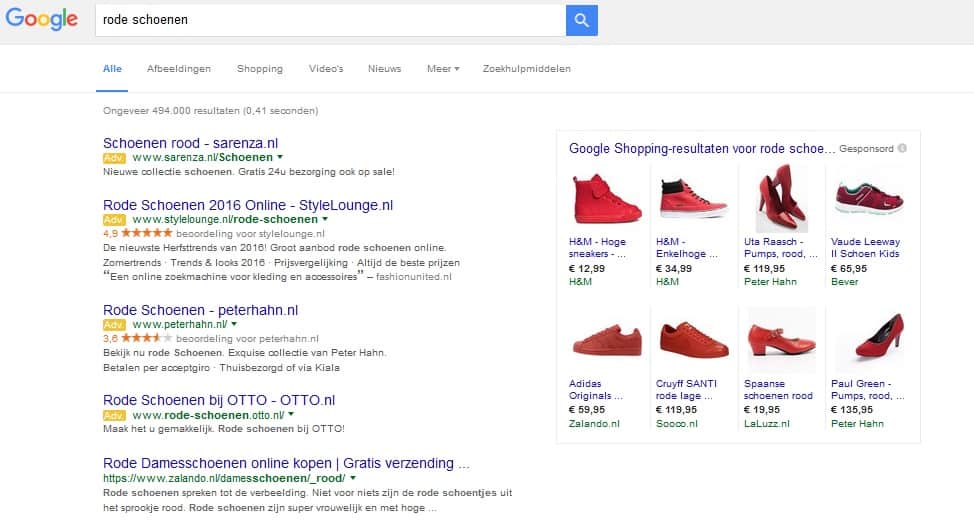The height and width of the screenshot is (521, 974).
Task: Click in the search box with rode schoenen
Action: point(330,20)
